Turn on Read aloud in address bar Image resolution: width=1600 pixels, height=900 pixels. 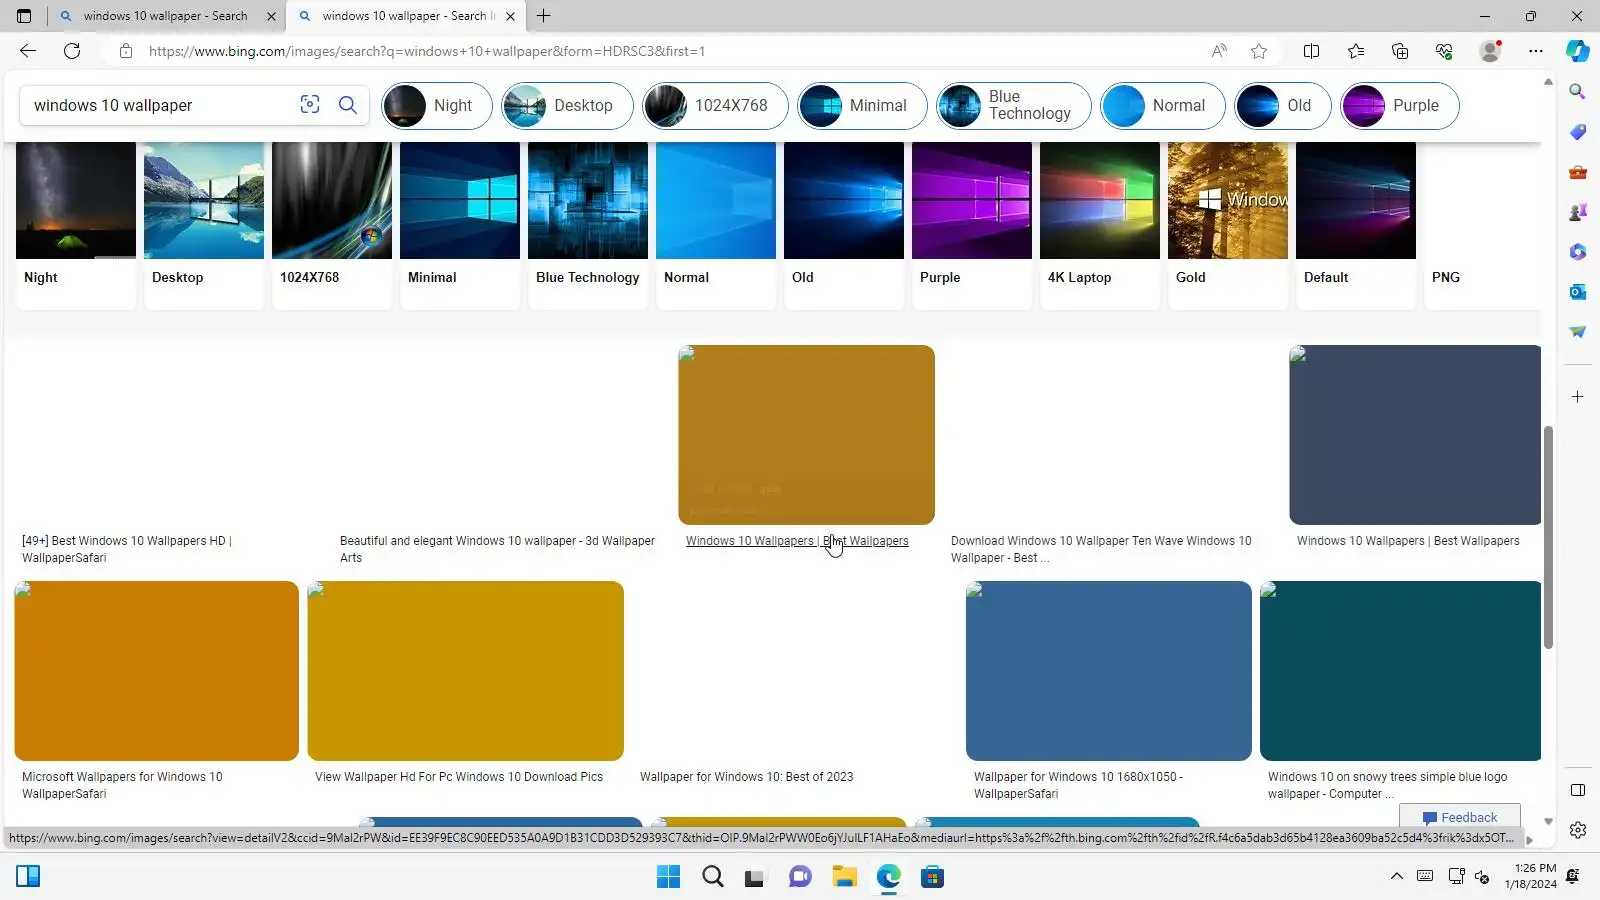1219,51
